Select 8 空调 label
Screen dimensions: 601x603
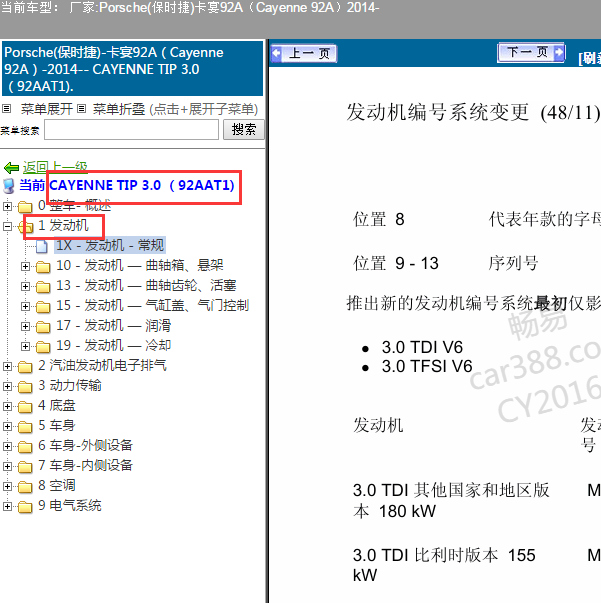pos(57,485)
